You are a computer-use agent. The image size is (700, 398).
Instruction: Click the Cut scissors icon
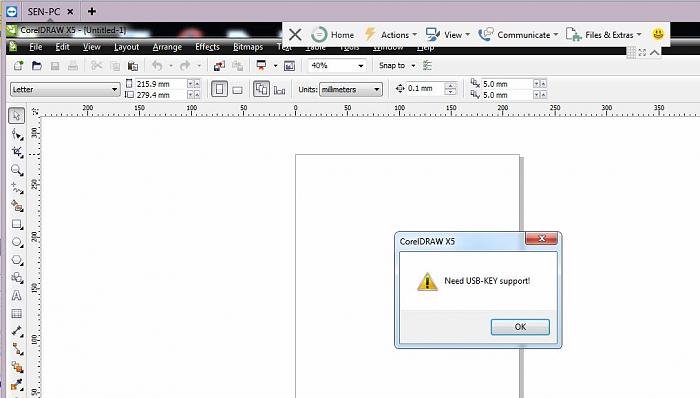point(96,66)
